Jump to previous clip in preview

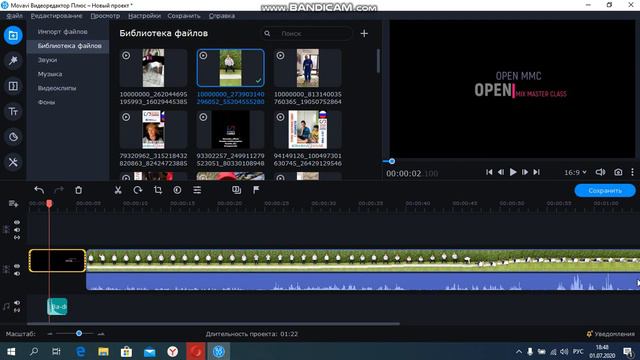489,172
